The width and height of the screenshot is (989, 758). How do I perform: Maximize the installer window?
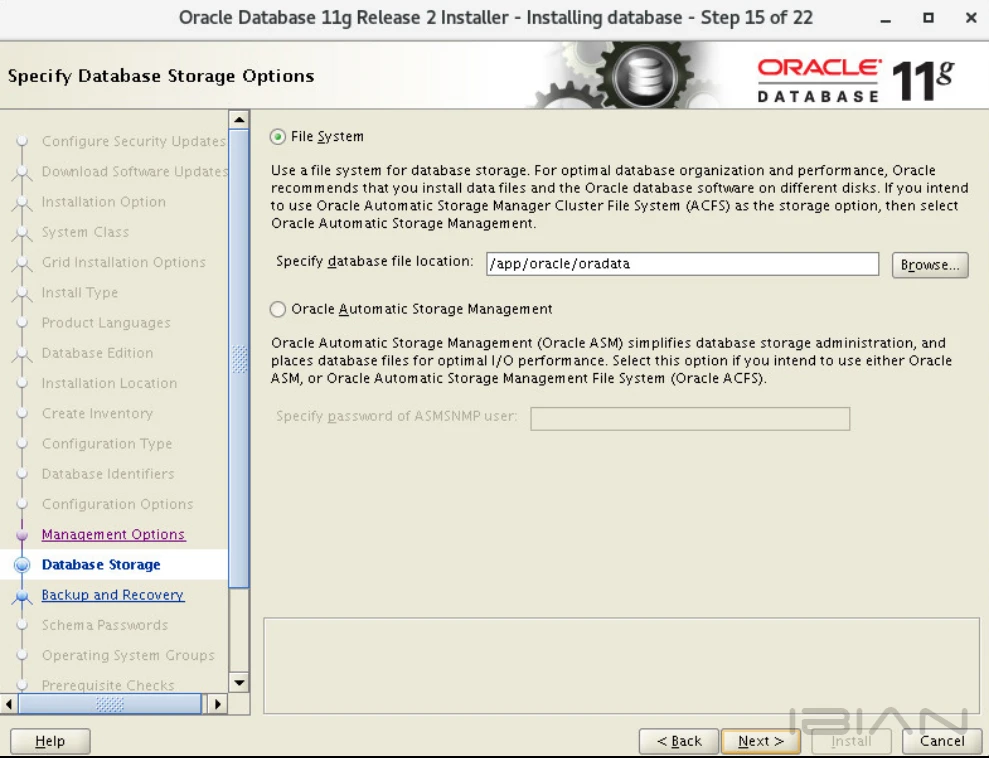[x=928, y=18]
